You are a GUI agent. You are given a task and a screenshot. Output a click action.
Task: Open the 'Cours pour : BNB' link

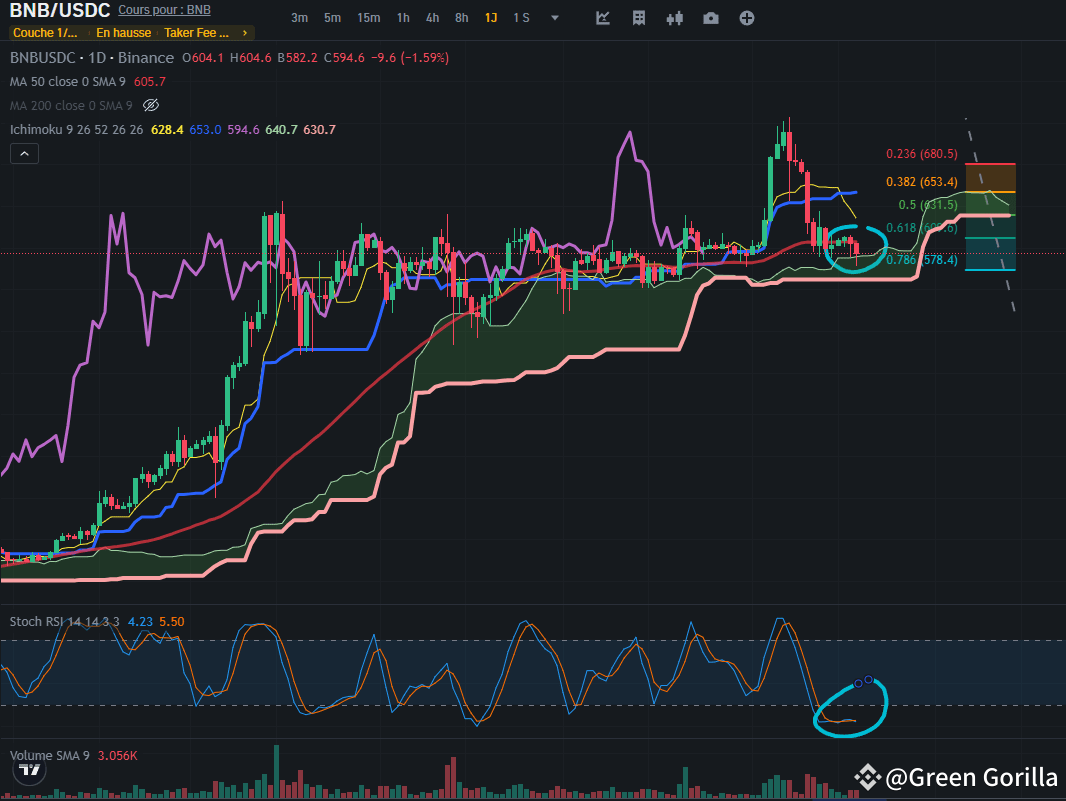coord(164,10)
